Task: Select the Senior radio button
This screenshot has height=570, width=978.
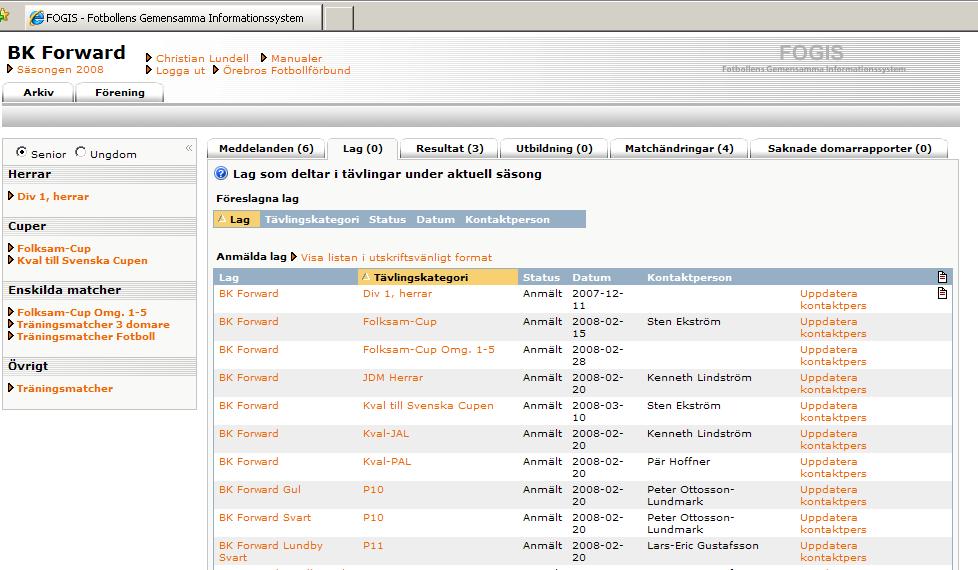Action: pyautogui.click(x=21, y=152)
